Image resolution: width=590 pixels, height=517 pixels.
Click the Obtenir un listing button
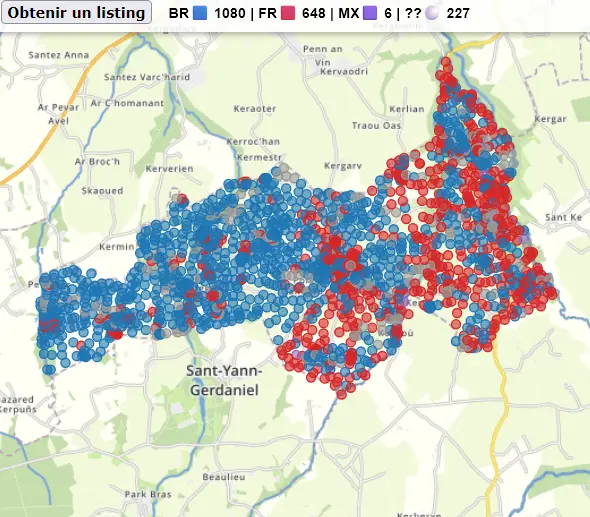[76, 12]
